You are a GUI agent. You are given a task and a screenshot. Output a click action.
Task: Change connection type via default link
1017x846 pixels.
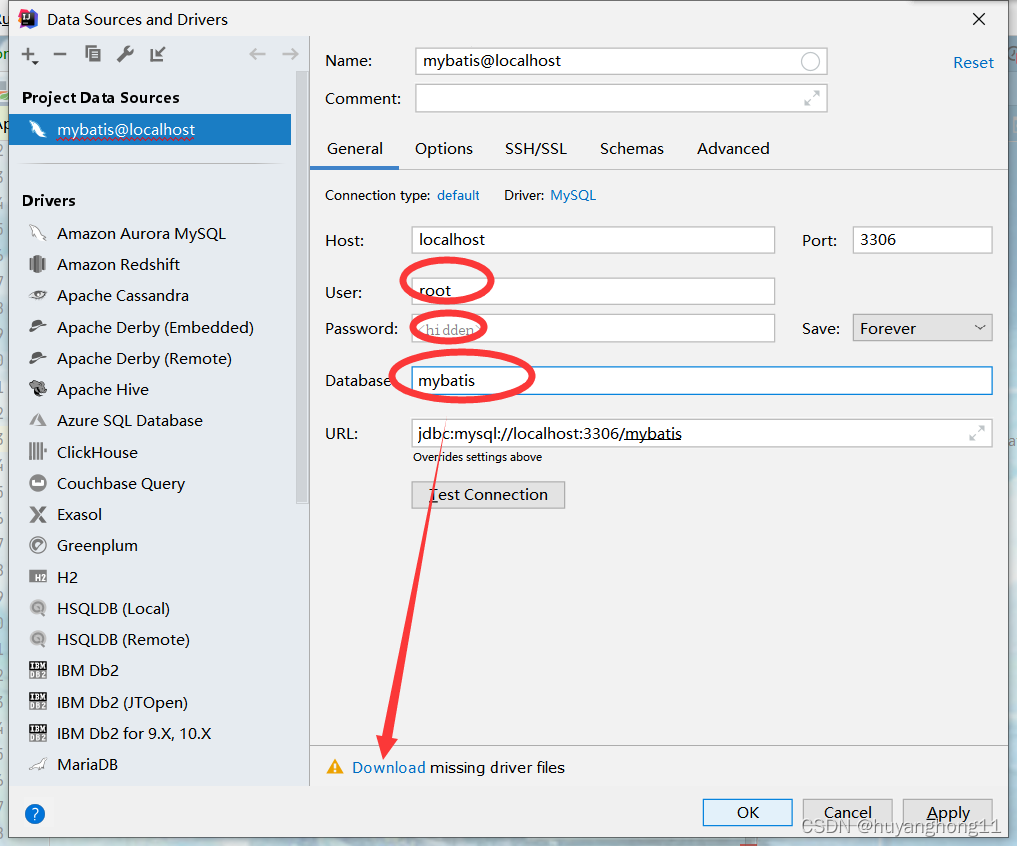click(x=458, y=195)
